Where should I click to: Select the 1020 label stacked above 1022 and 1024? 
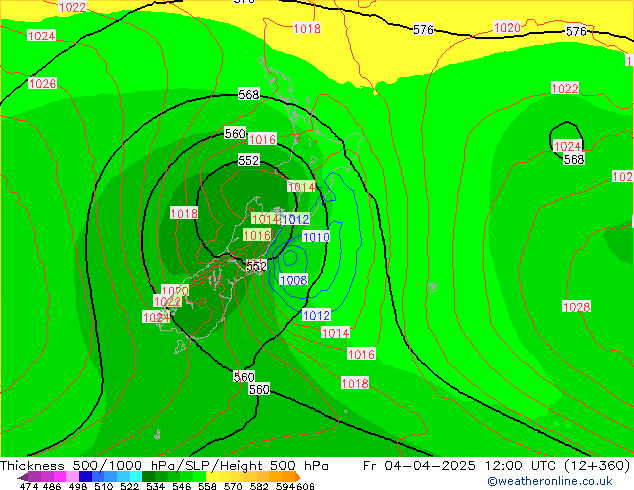[175, 290]
